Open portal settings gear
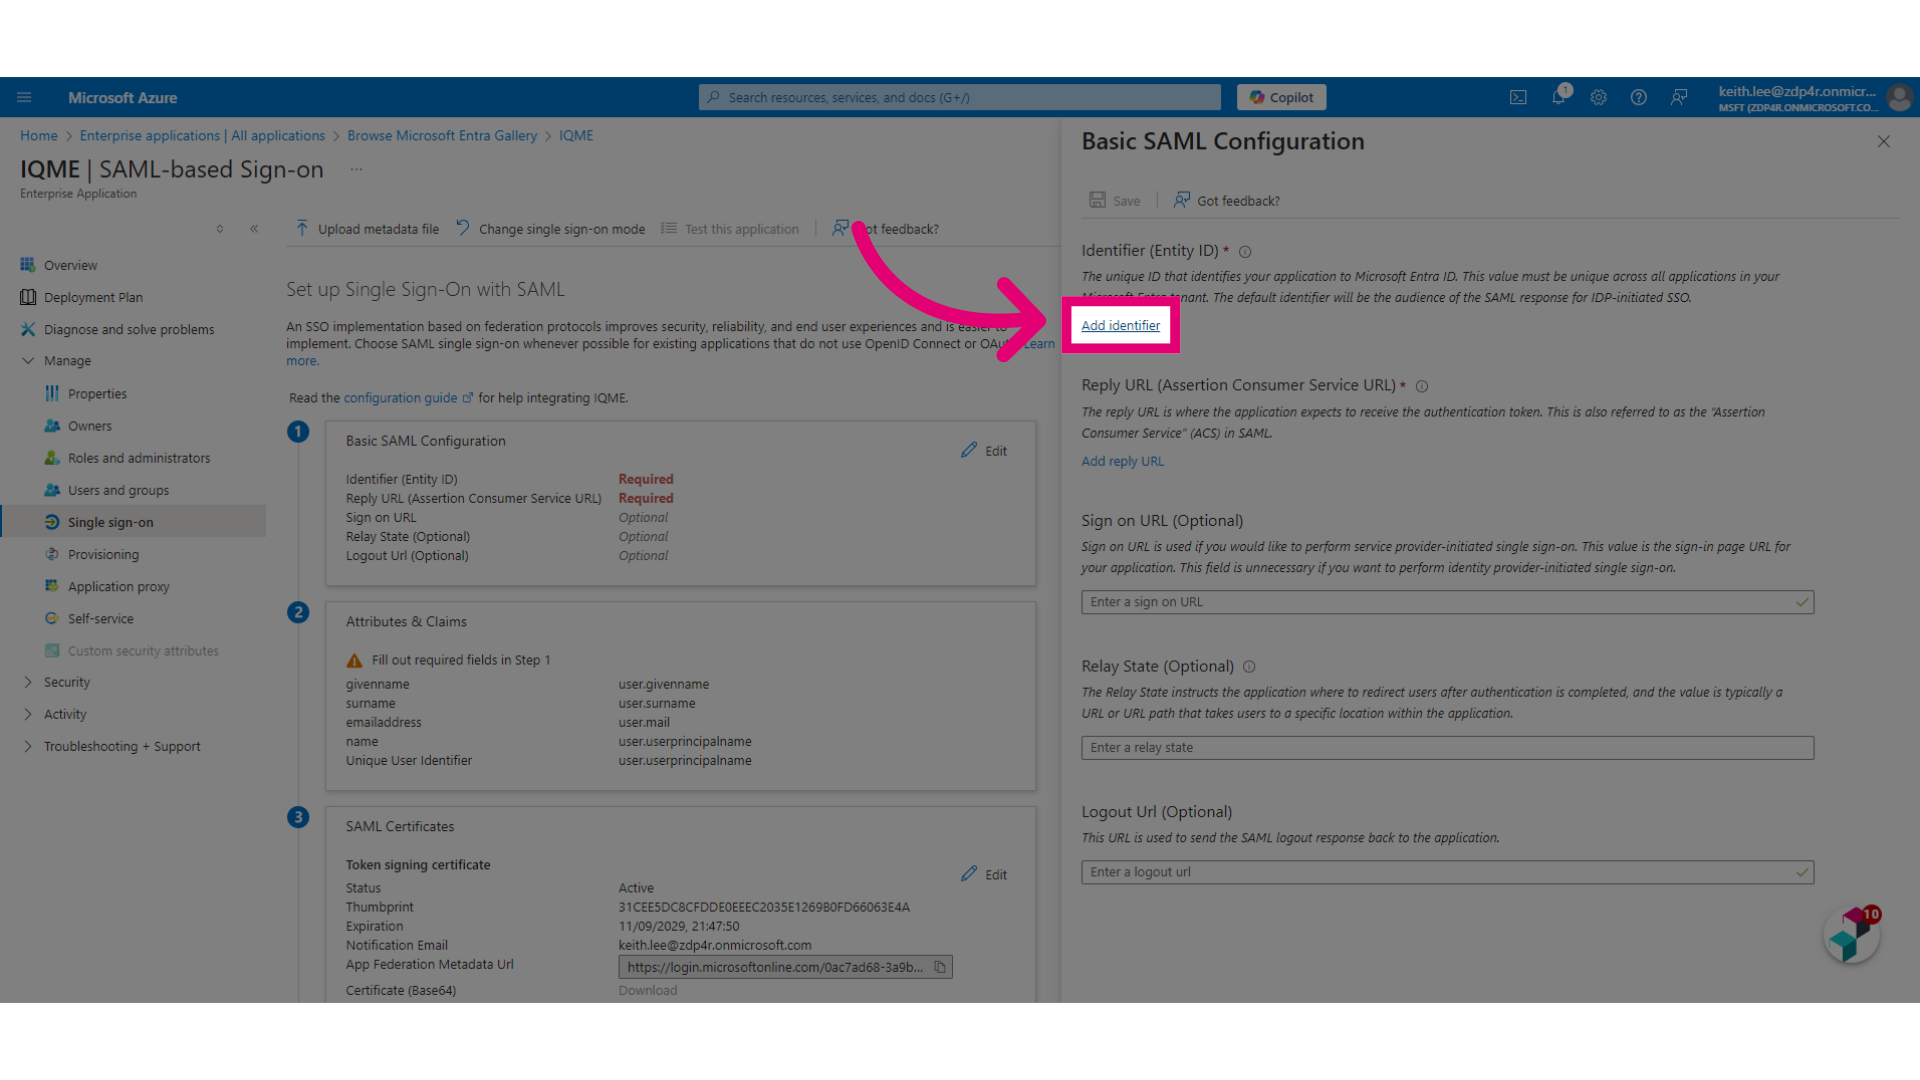The width and height of the screenshot is (1920, 1080). [x=1598, y=97]
